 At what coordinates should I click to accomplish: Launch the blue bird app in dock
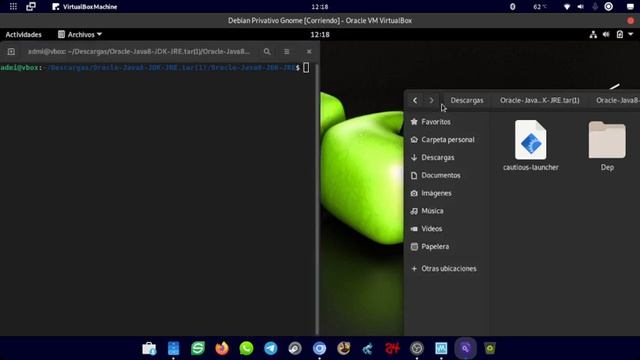pos(368,348)
